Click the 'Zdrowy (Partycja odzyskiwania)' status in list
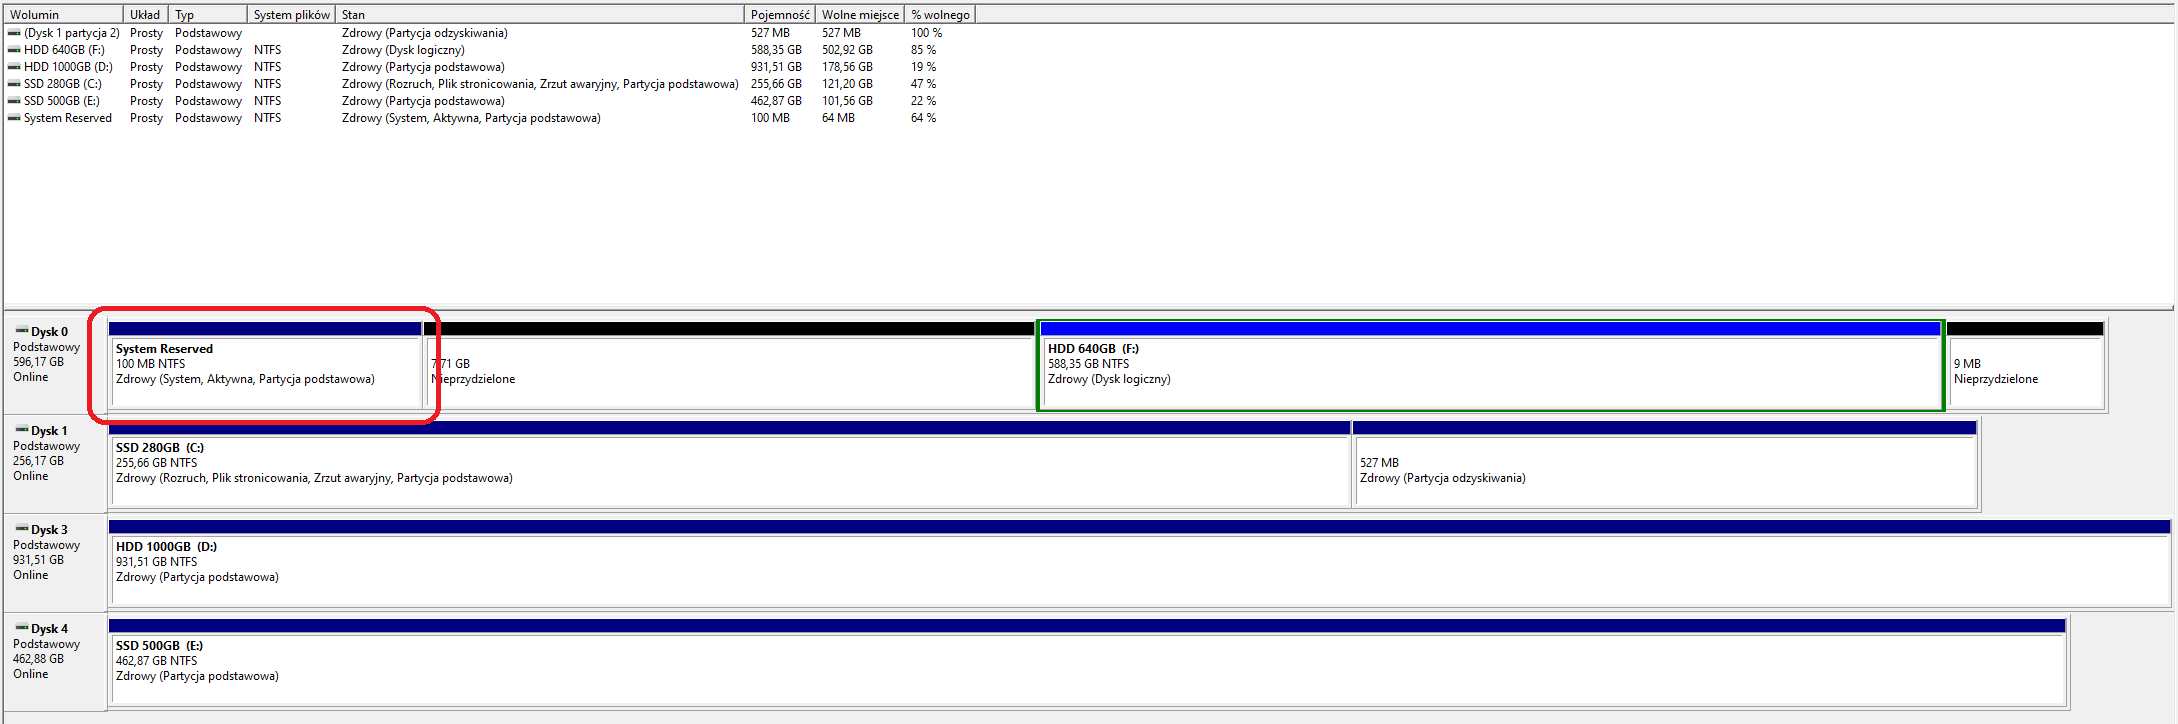The height and width of the screenshot is (724, 2178). click(425, 33)
